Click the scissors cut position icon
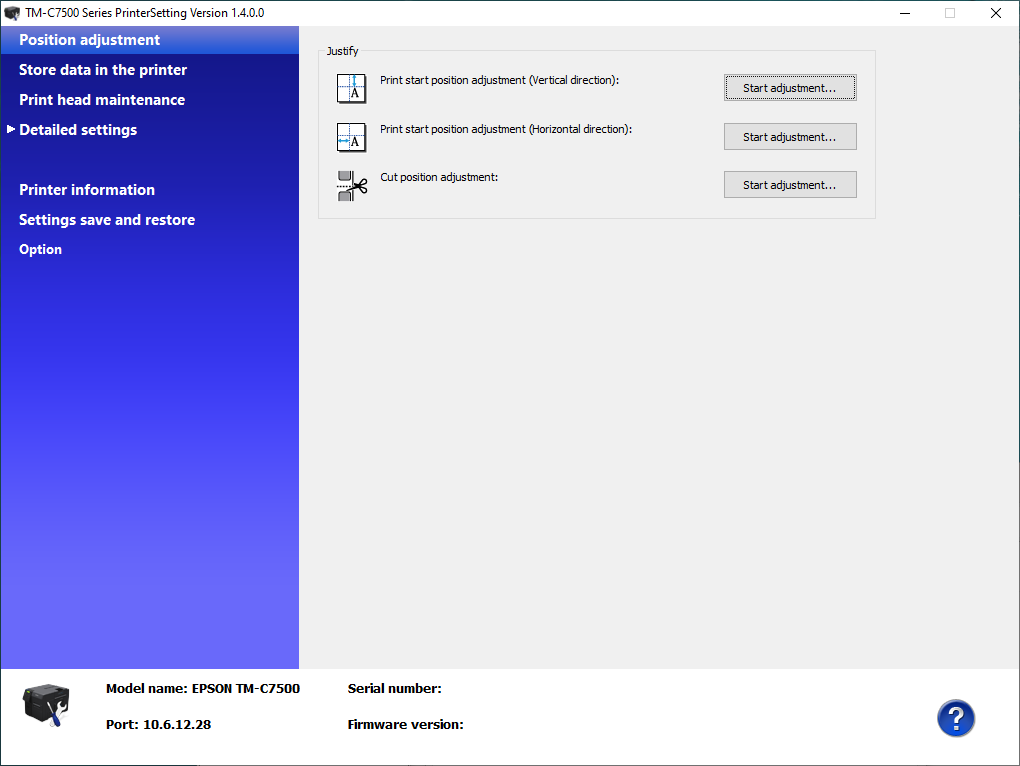Screen dimensions: 1020x766 pos(352,185)
